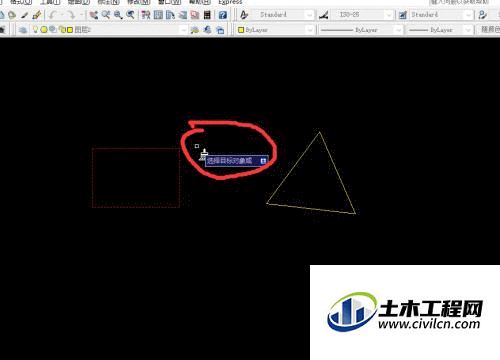Click the down-arrow icon in command tooltip
Viewport: 500px width, 360px height.
[x=263, y=161]
